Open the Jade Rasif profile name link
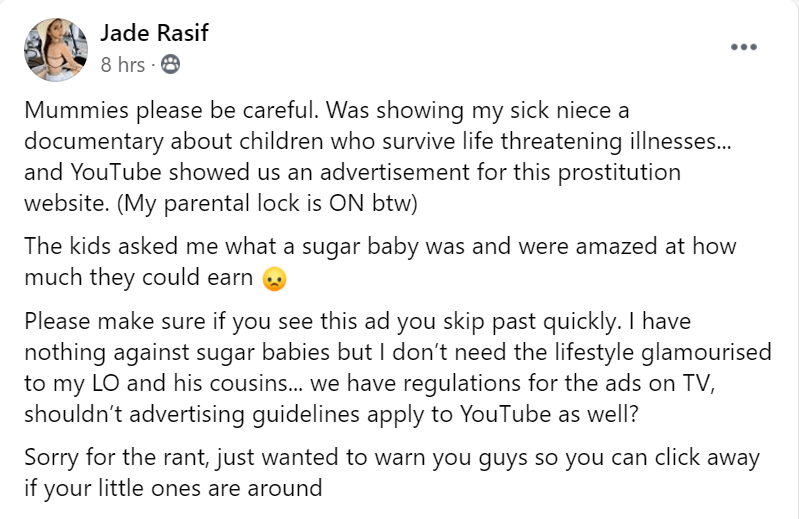 coord(154,33)
